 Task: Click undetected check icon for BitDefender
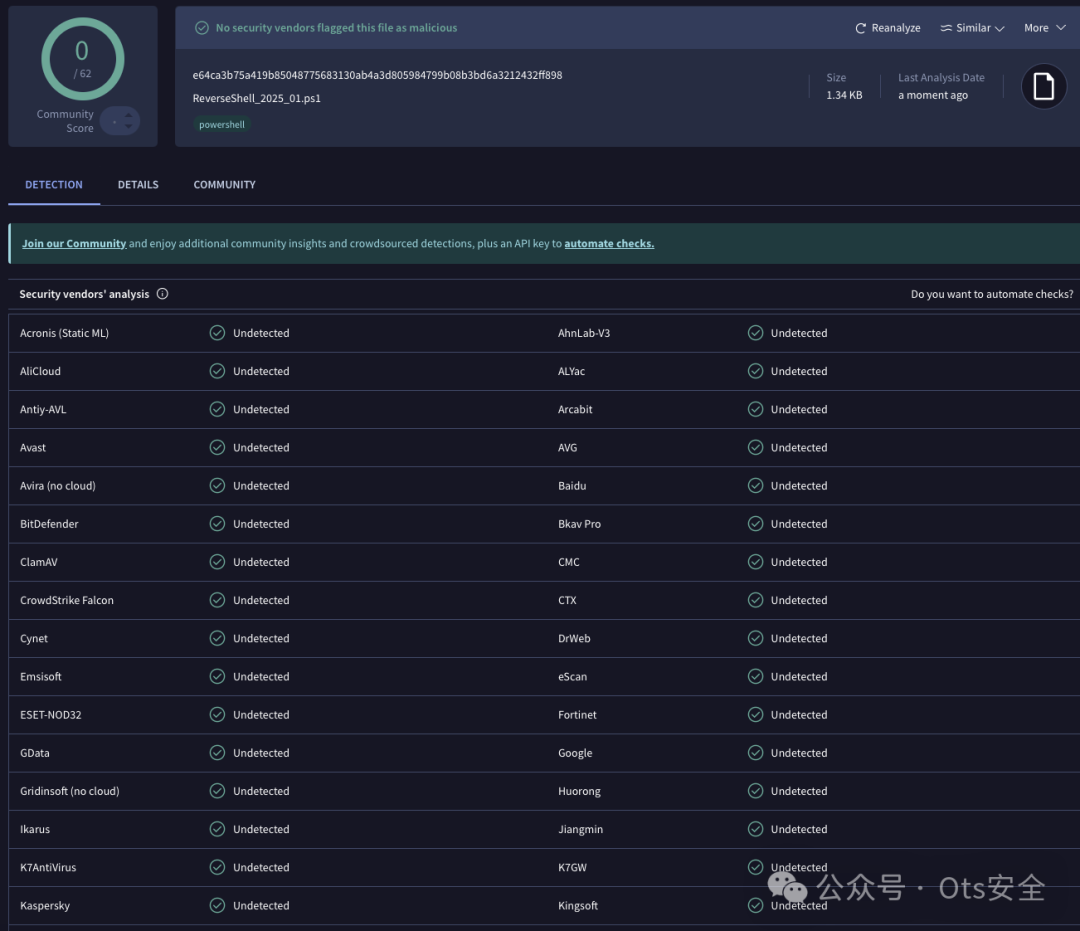(217, 524)
